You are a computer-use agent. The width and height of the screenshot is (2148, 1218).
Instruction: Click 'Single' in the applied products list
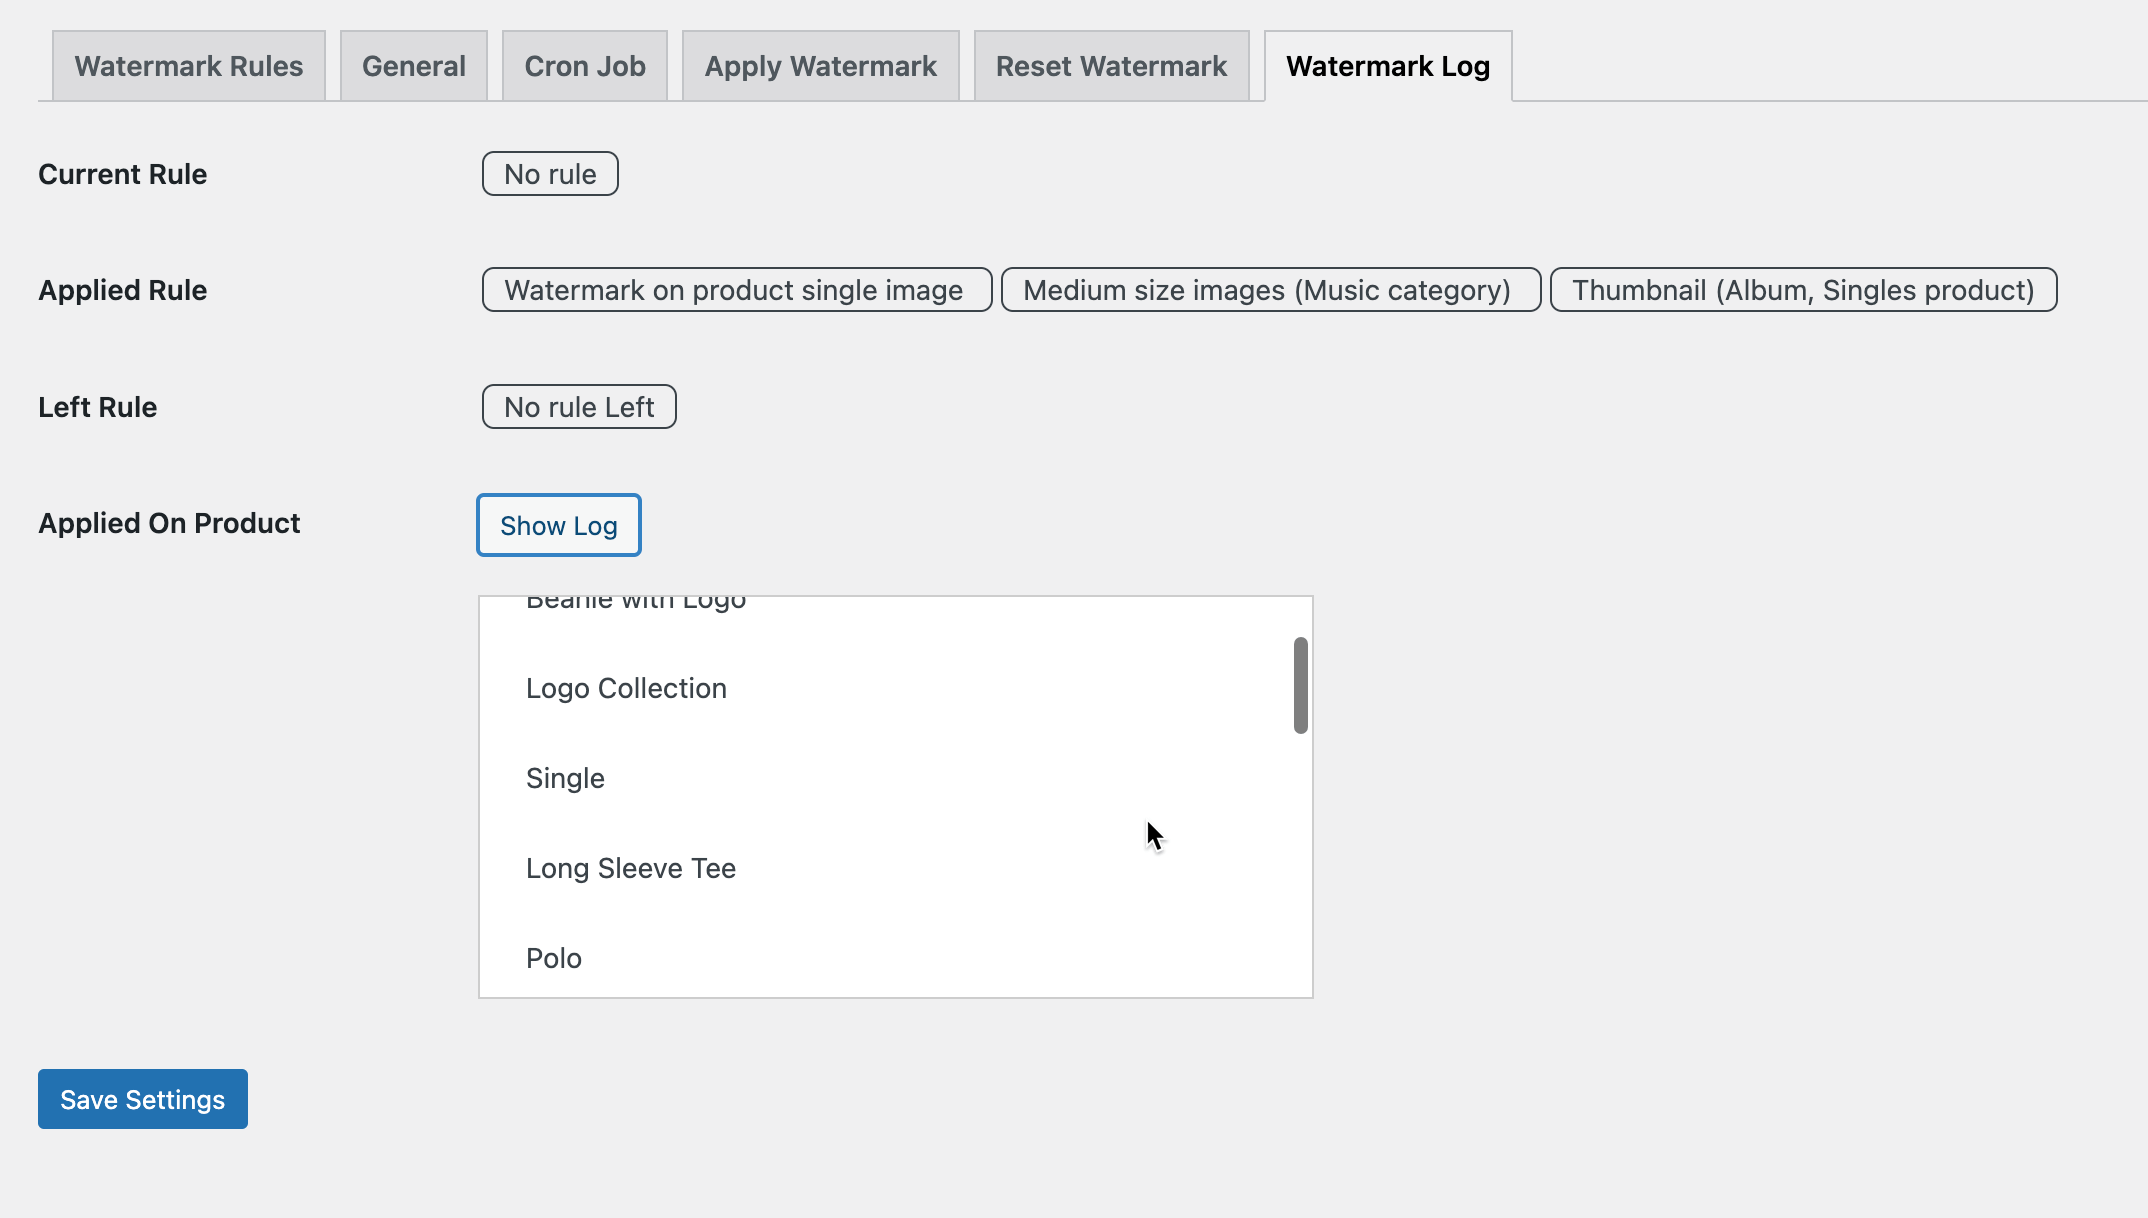[565, 778]
